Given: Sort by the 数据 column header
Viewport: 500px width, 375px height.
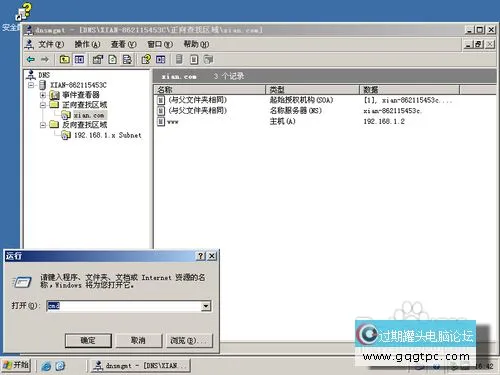Looking at the screenshot, I should [409, 90].
